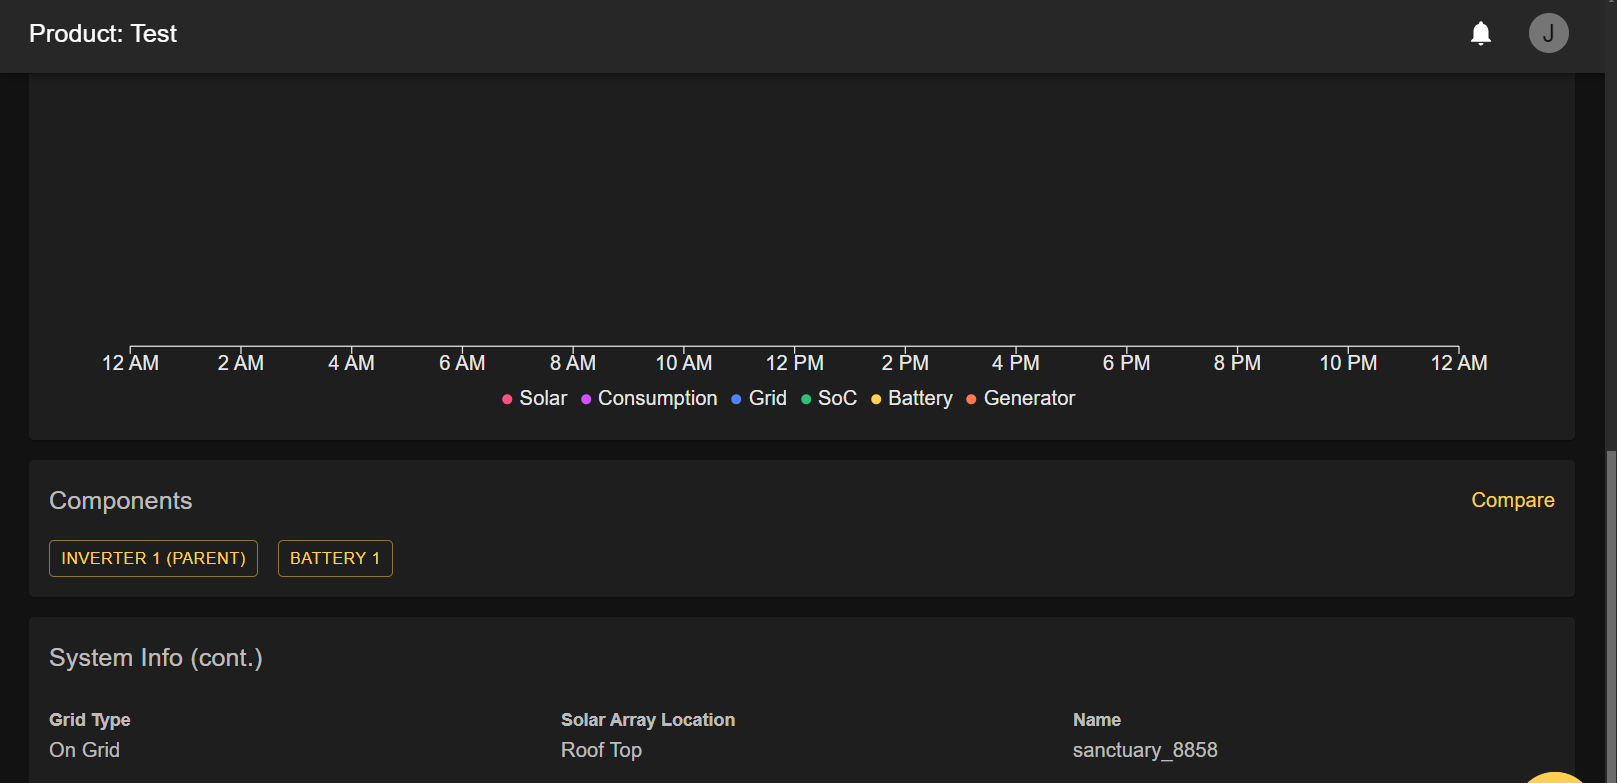Screen dimensions: 1617x783
Task: Click the Roof Top array location value
Action: 601,750
